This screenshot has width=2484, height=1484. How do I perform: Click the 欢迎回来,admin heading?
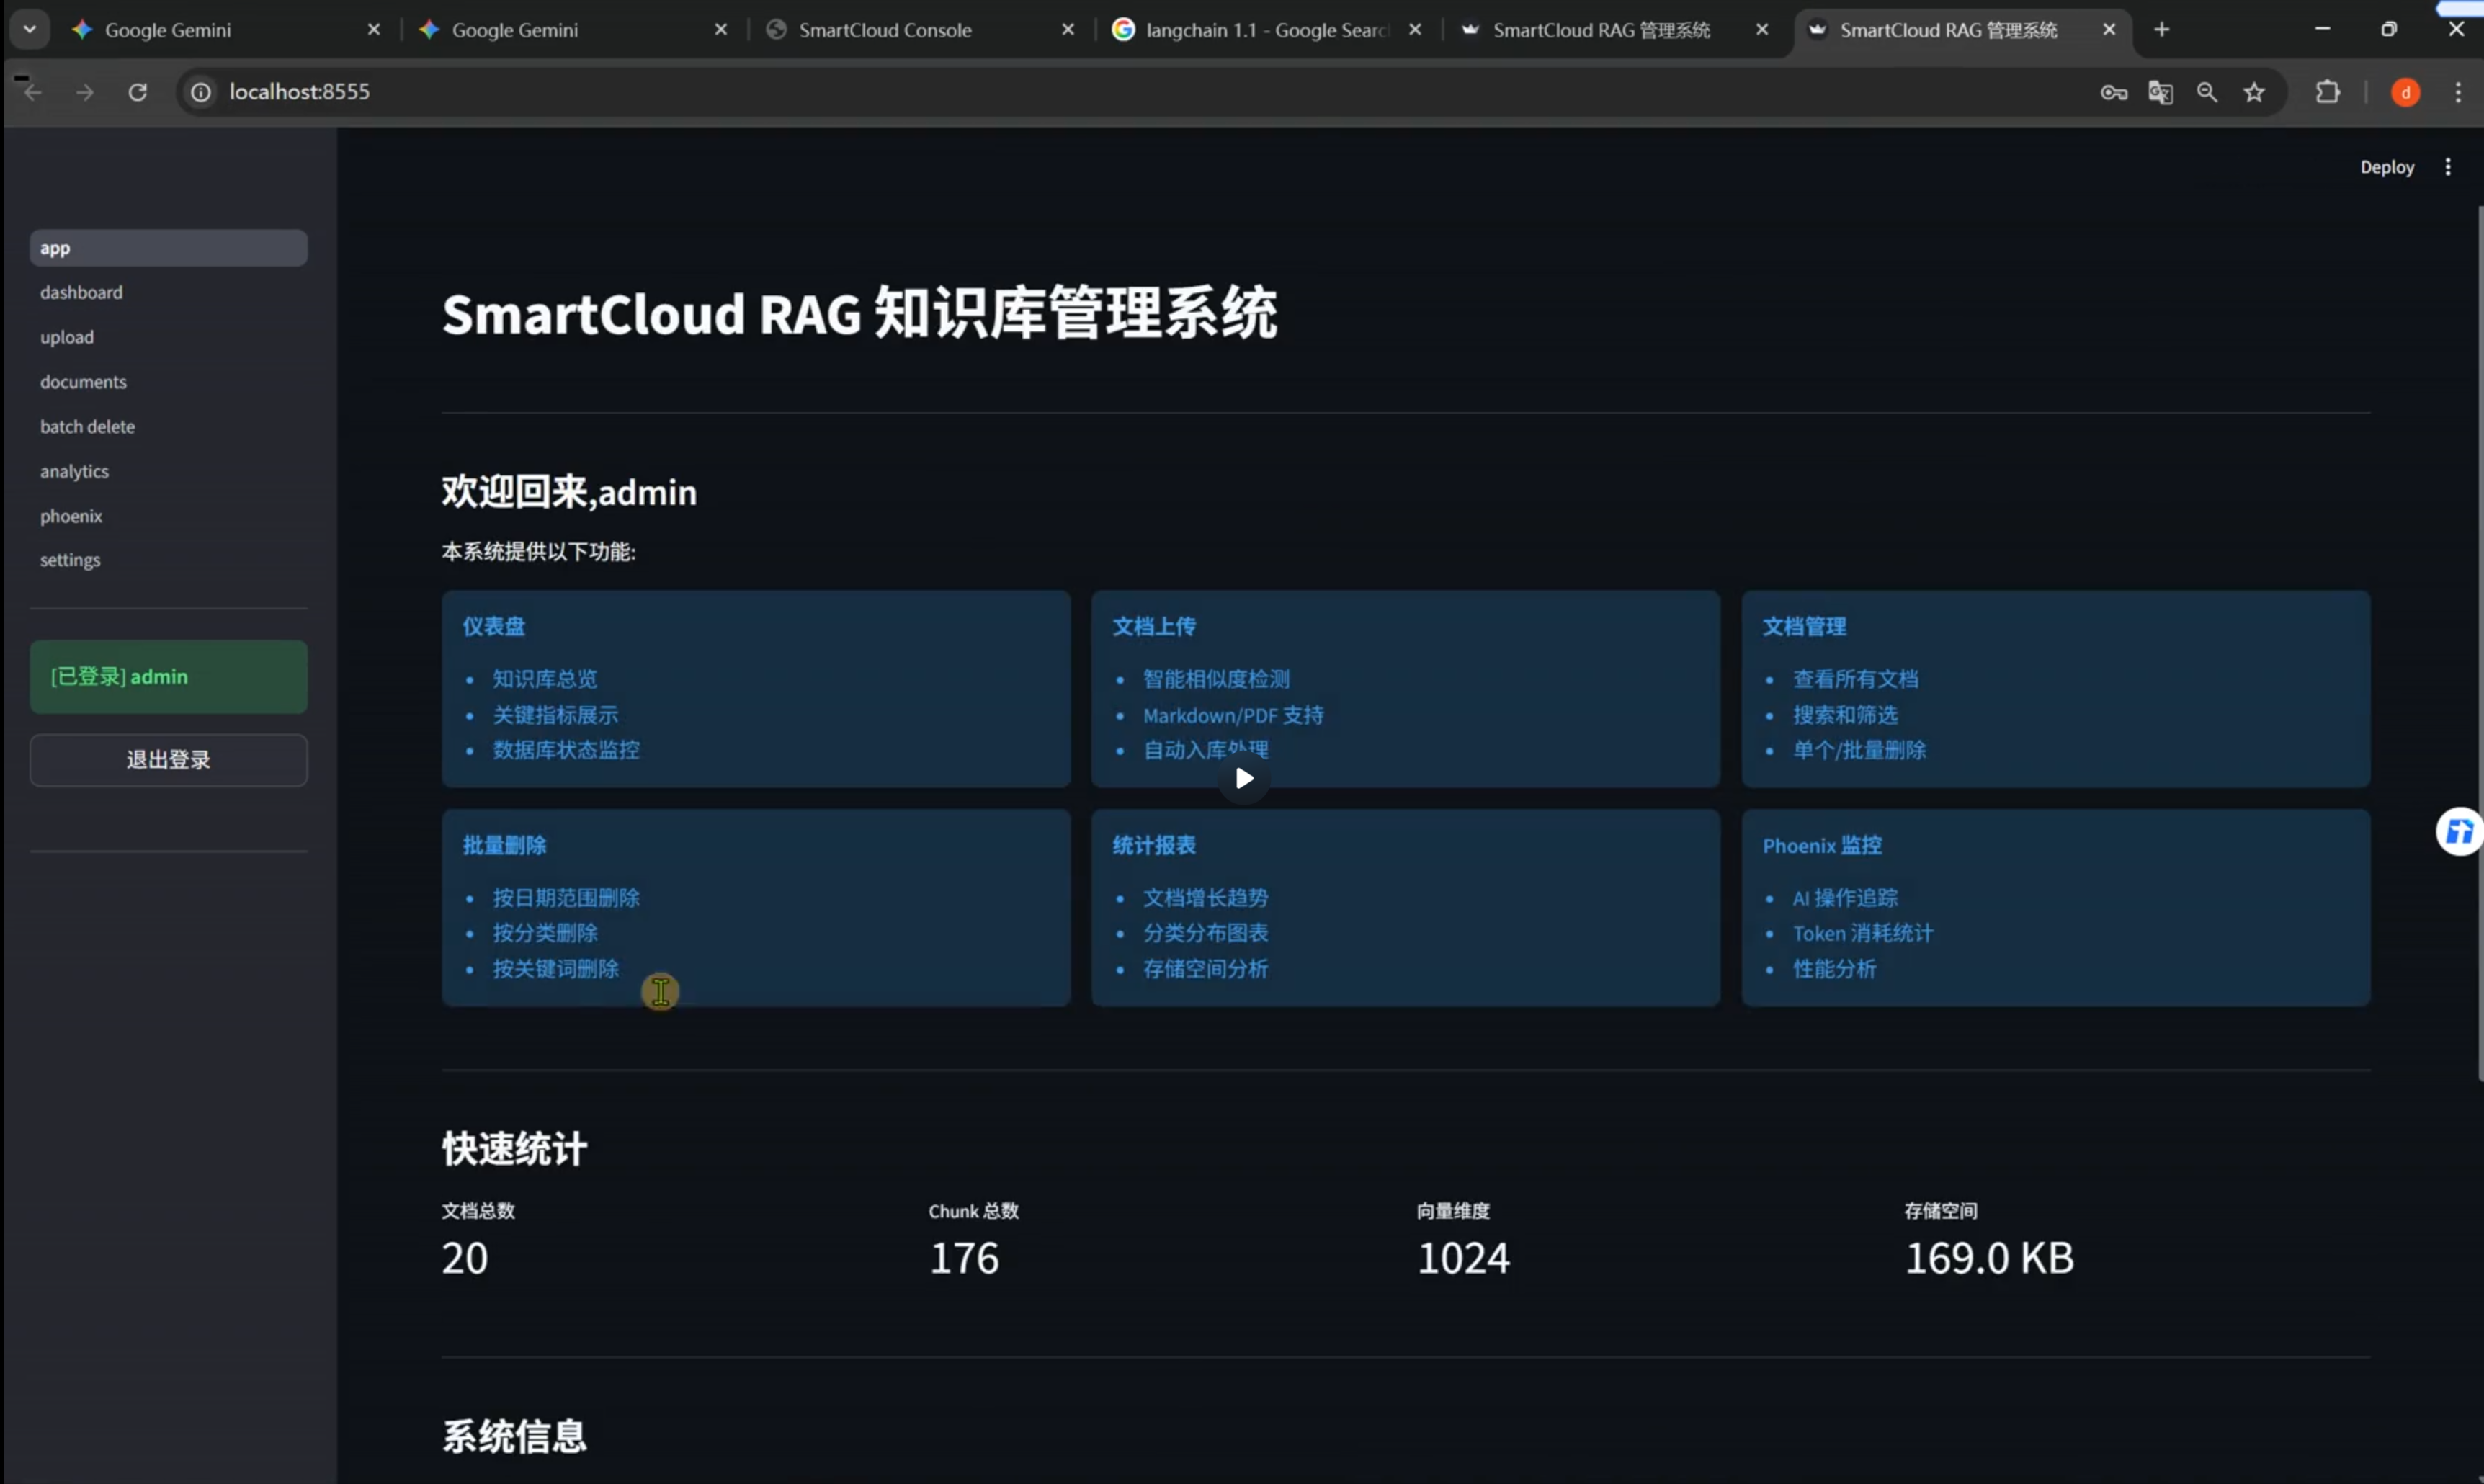click(x=569, y=492)
